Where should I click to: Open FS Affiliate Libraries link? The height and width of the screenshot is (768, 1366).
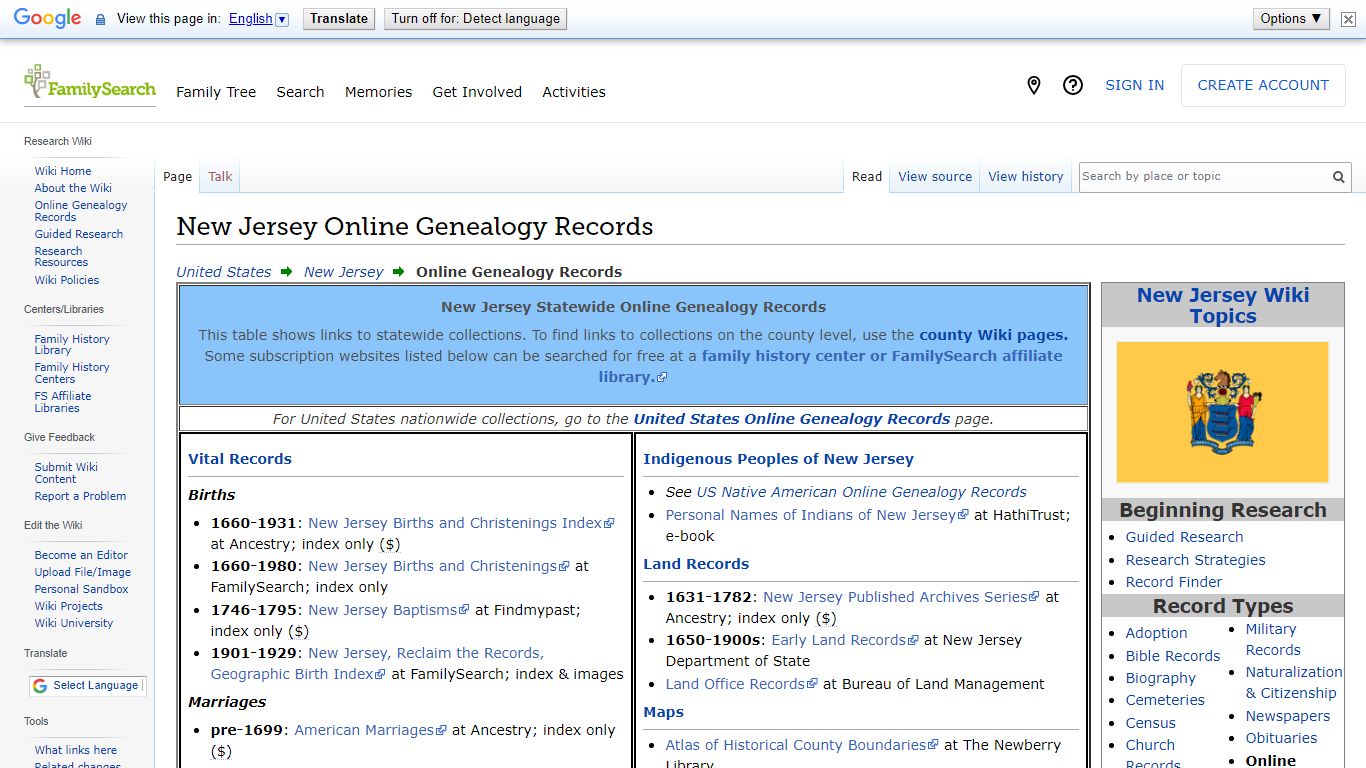pyautogui.click(x=63, y=402)
